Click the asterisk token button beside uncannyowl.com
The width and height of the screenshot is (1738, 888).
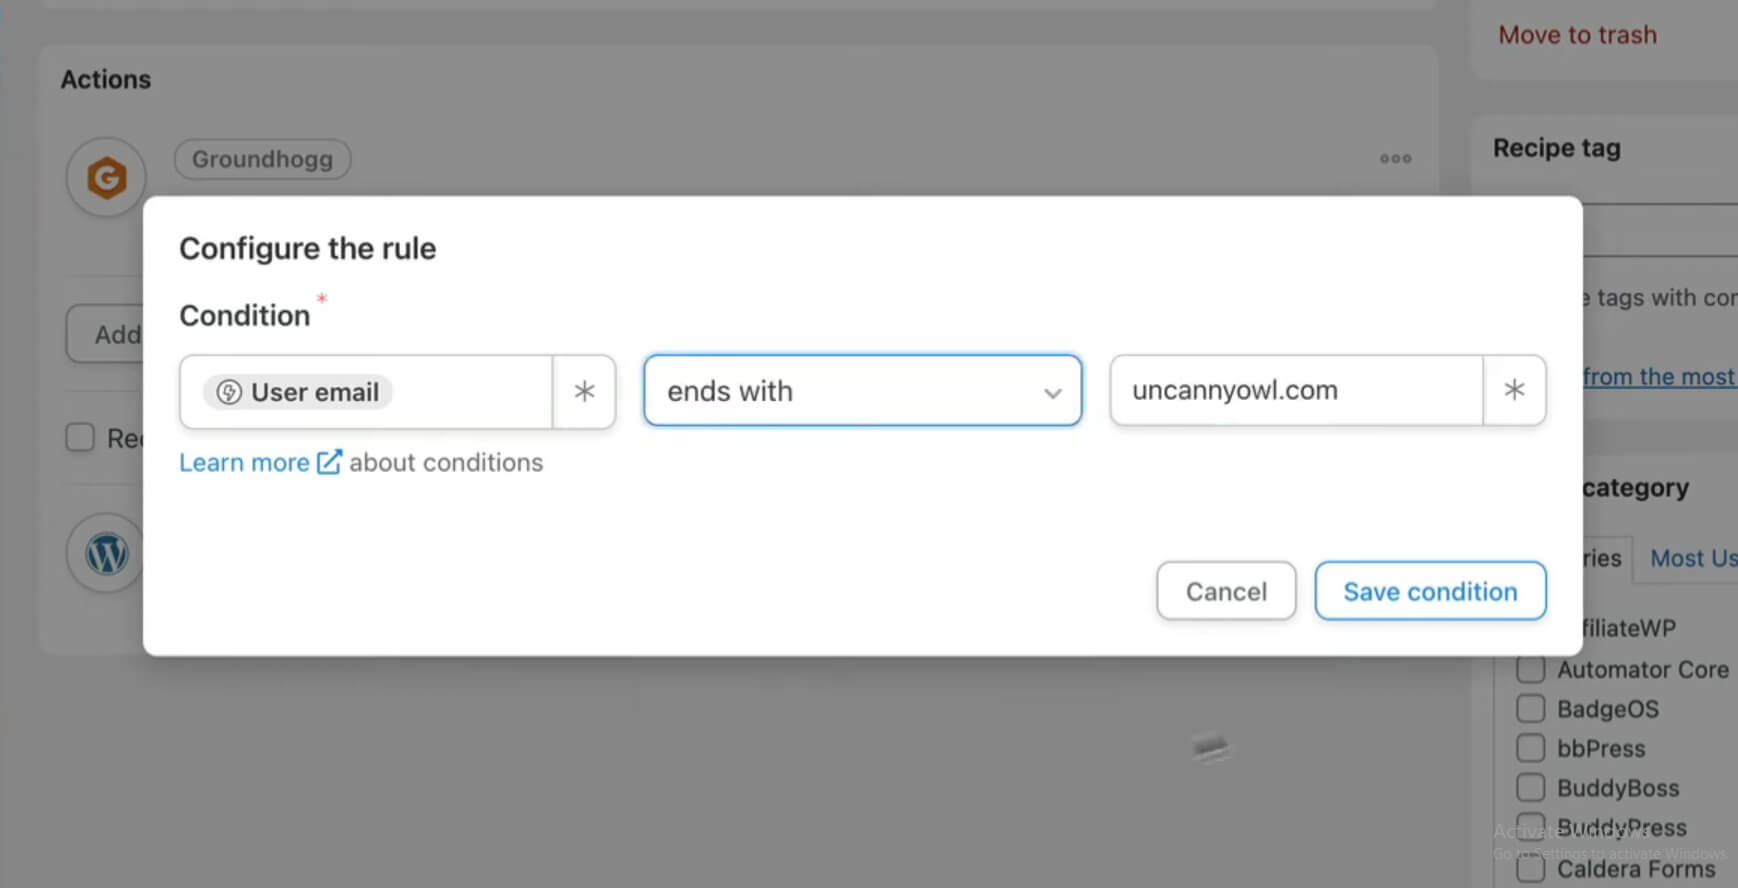tap(1514, 390)
